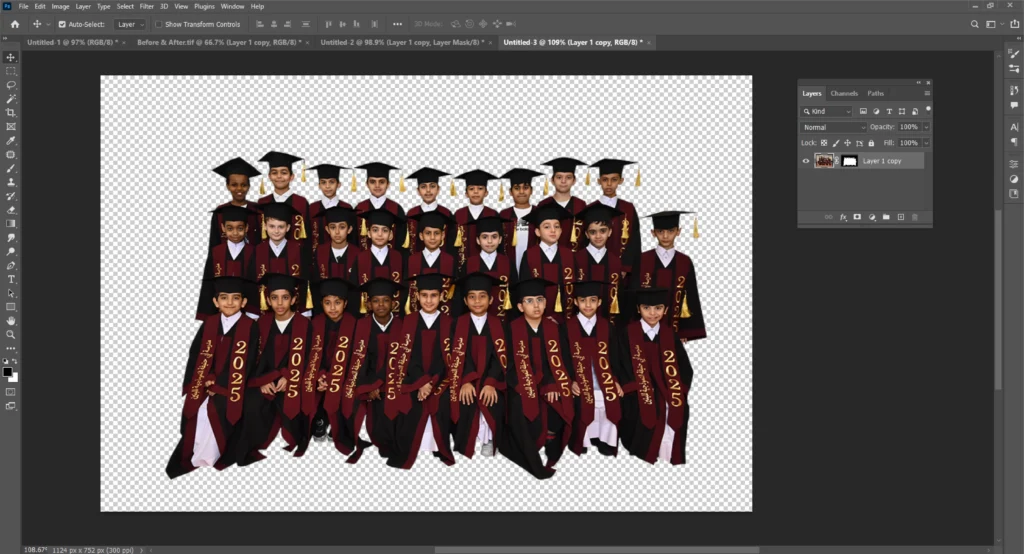Select the Crop tool
The image size is (1024, 554).
[x=11, y=113]
